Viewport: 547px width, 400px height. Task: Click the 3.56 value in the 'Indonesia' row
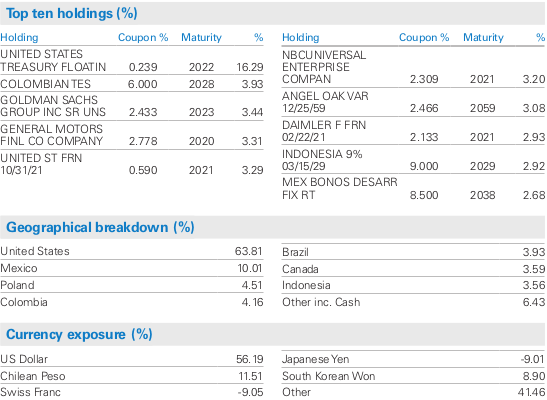pyautogui.click(x=534, y=285)
